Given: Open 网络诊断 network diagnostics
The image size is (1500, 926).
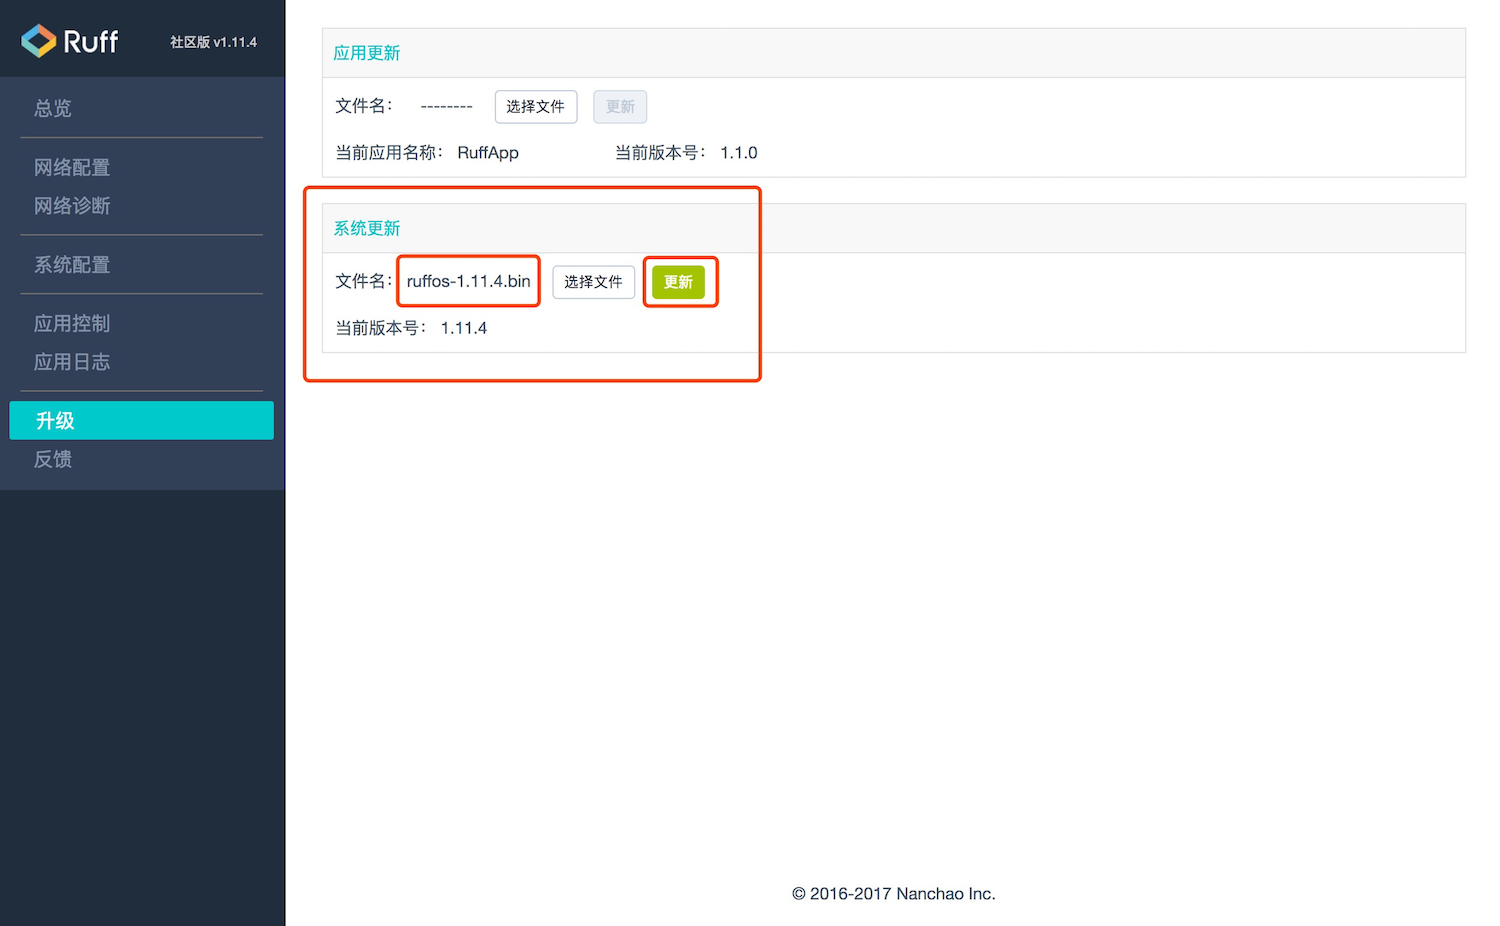Looking at the screenshot, I should (x=72, y=206).
